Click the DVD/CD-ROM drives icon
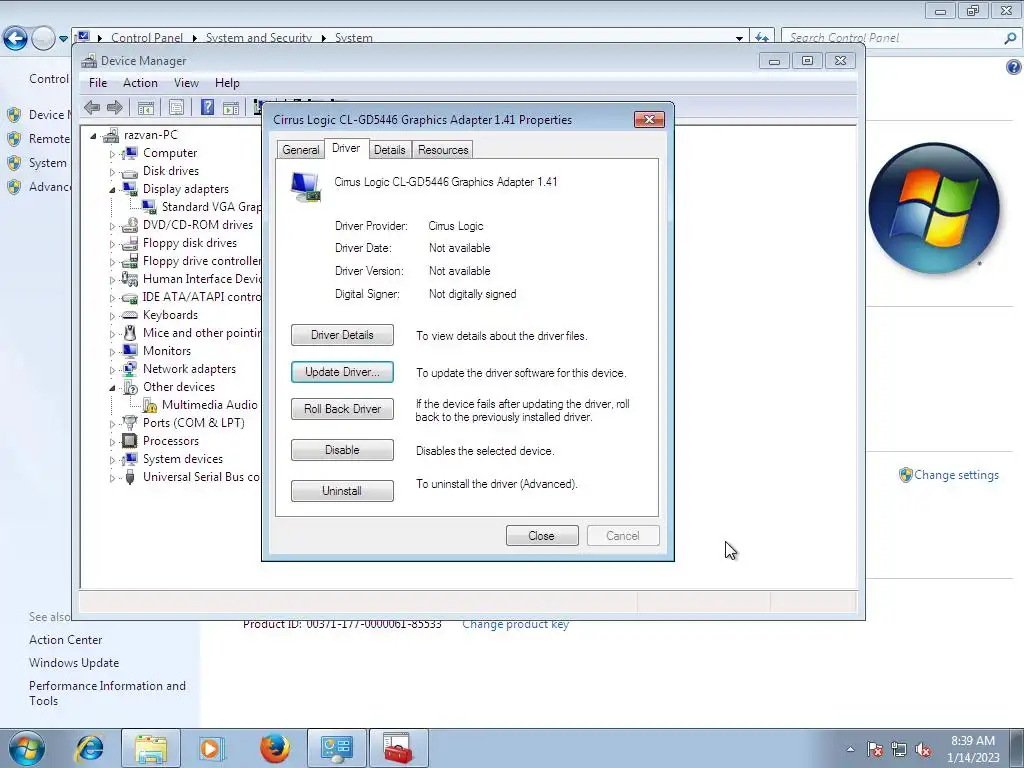1024x768 pixels. tap(130, 225)
